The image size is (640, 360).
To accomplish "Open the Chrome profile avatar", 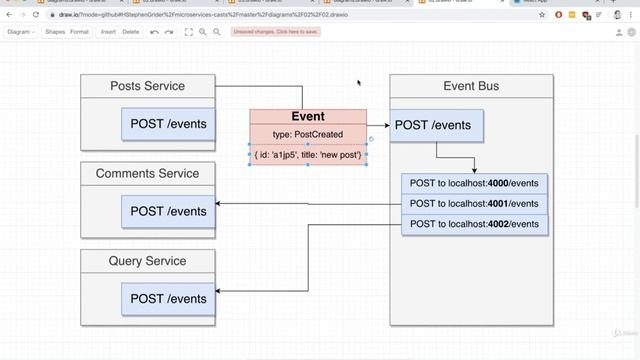I will coord(617,15).
